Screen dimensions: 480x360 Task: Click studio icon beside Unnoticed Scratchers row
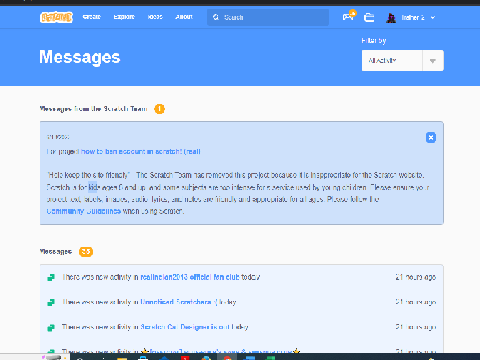(51, 302)
